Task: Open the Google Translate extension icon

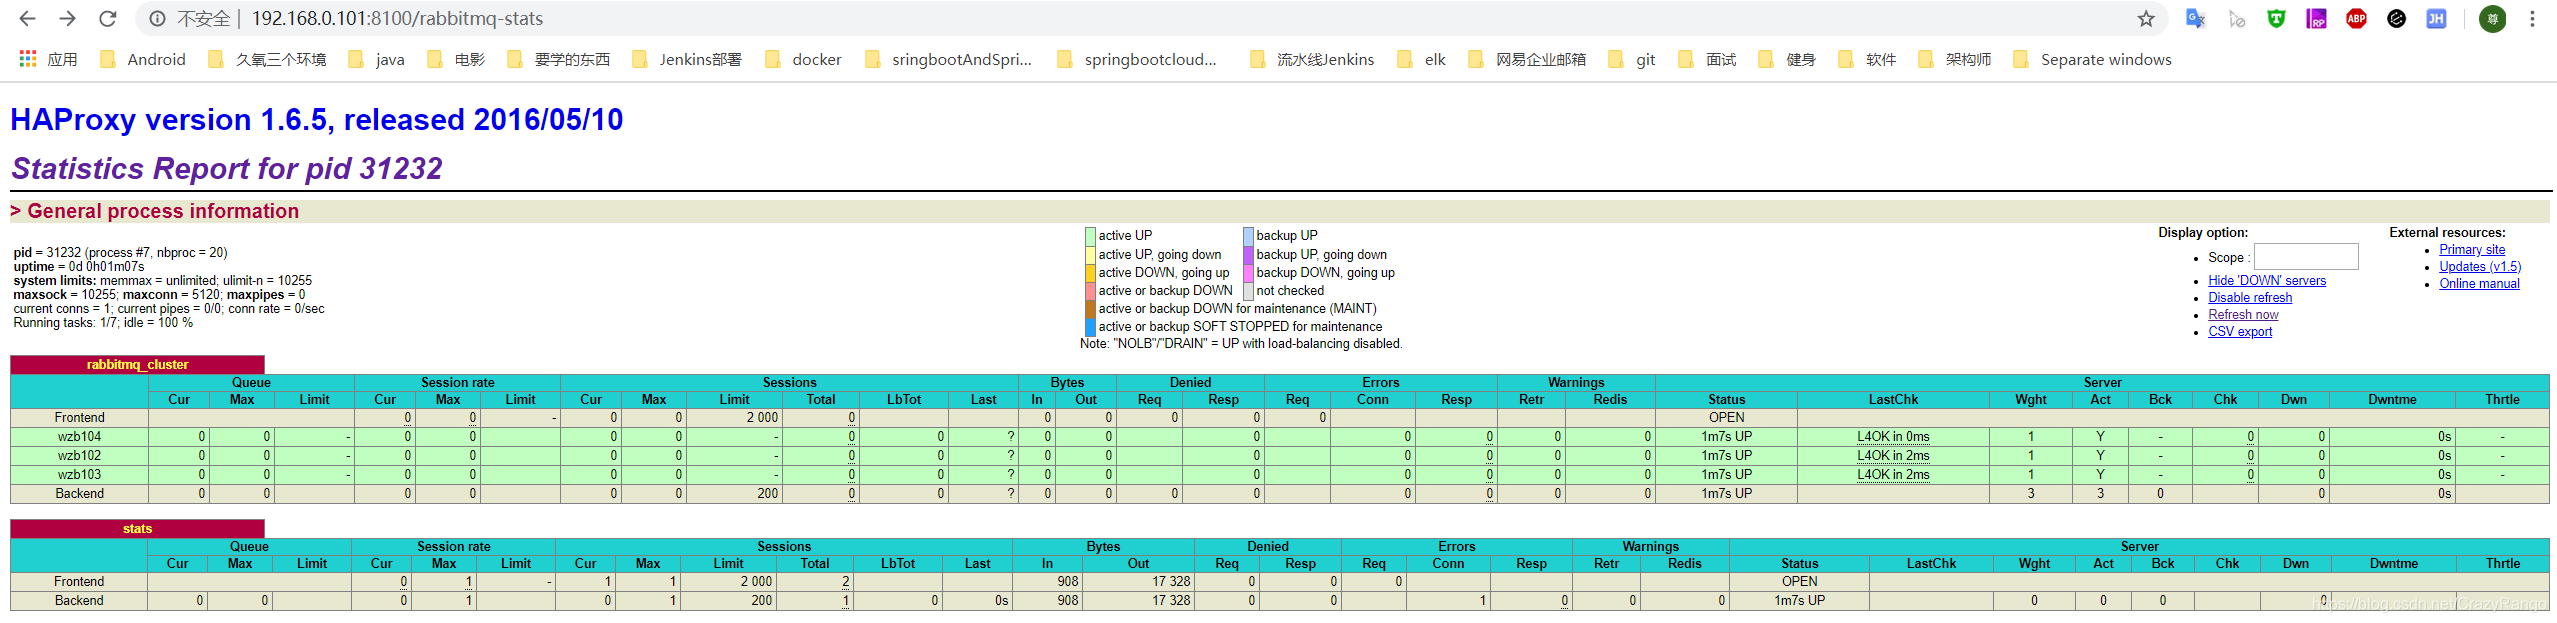Action: point(2196,18)
